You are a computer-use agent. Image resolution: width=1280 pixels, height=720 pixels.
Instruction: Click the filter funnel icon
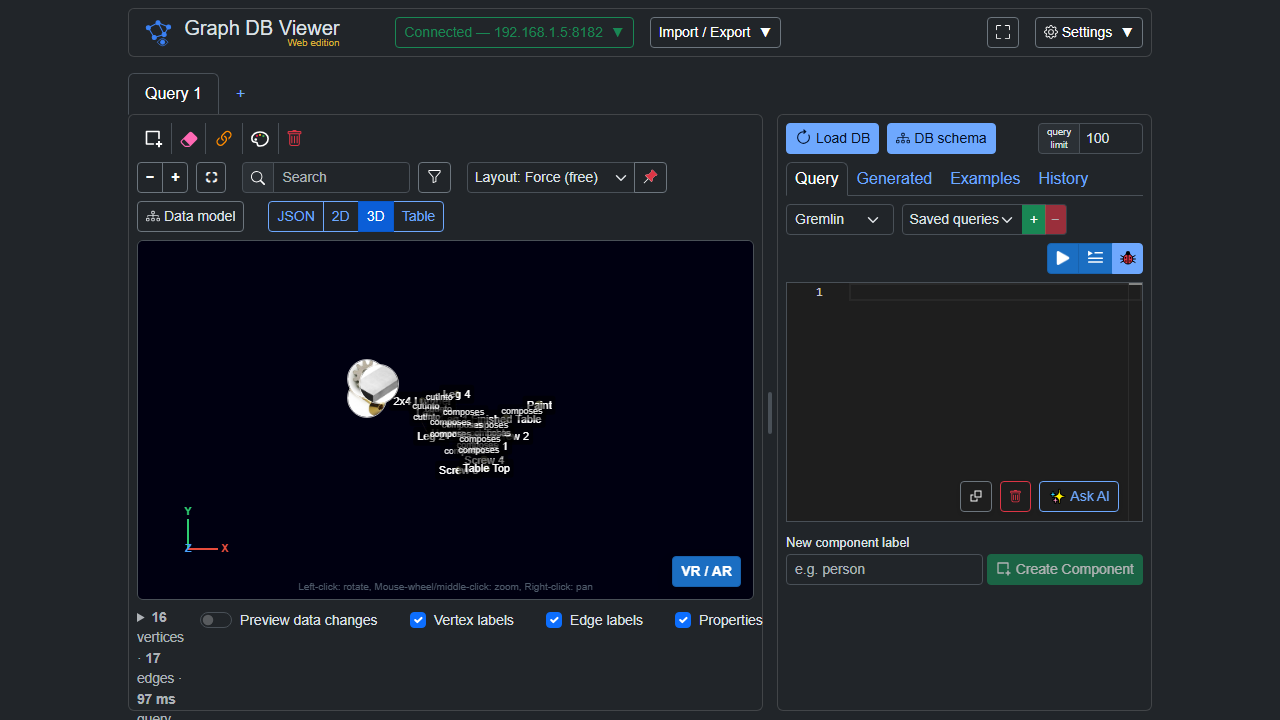pyautogui.click(x=434, y=177)
